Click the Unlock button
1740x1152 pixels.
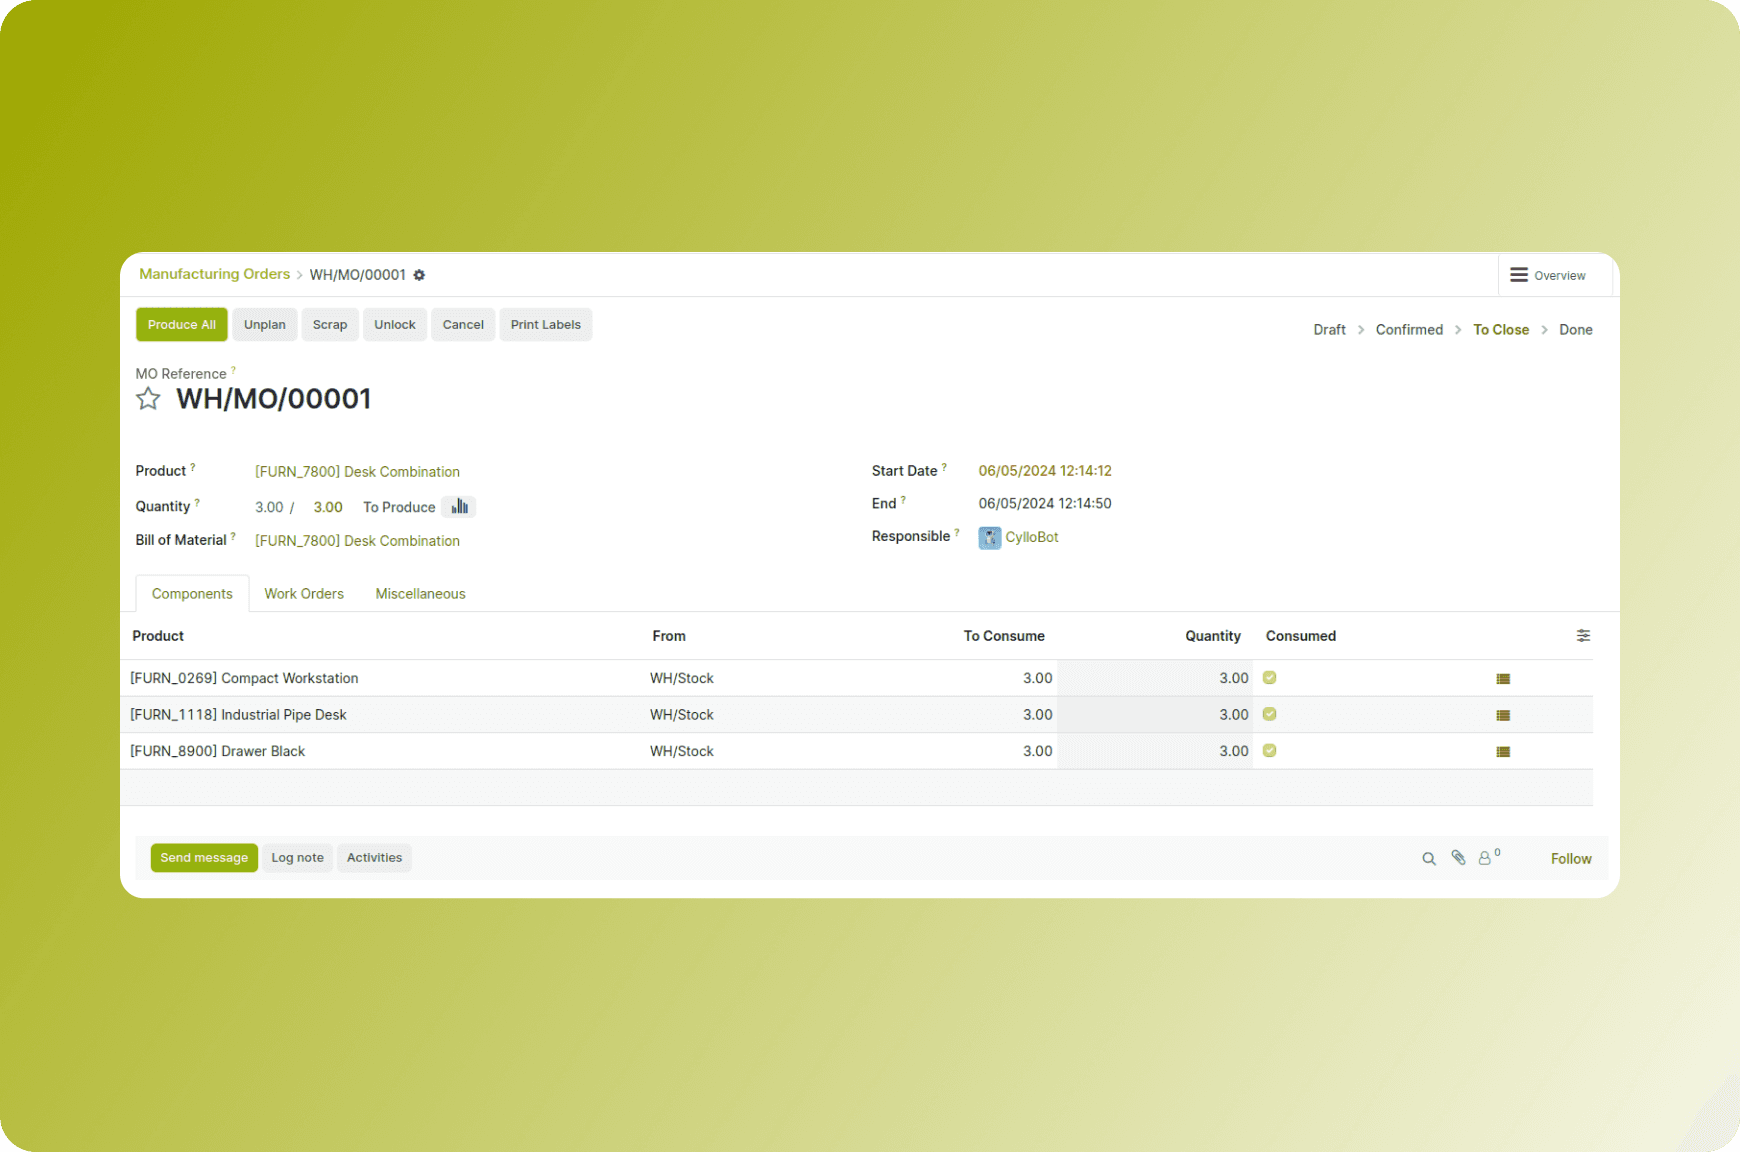[x=395, y=325]
